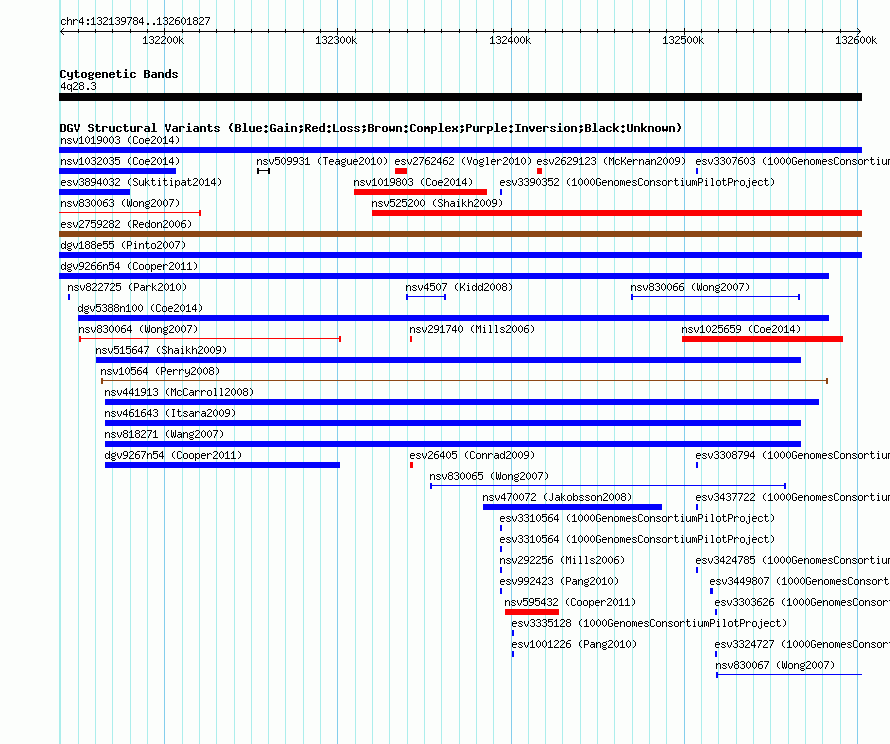Image resolution: width=890 pixels, height=744 pixels.
Task: Select nsv441913 (McCarroll2008) label
Action: 179,392
